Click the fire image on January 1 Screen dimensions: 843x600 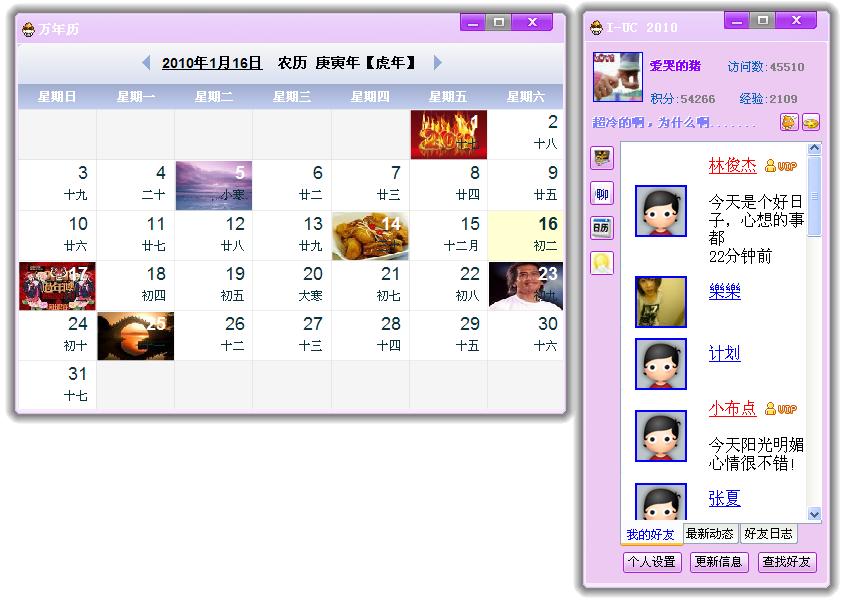click(448, 134)
